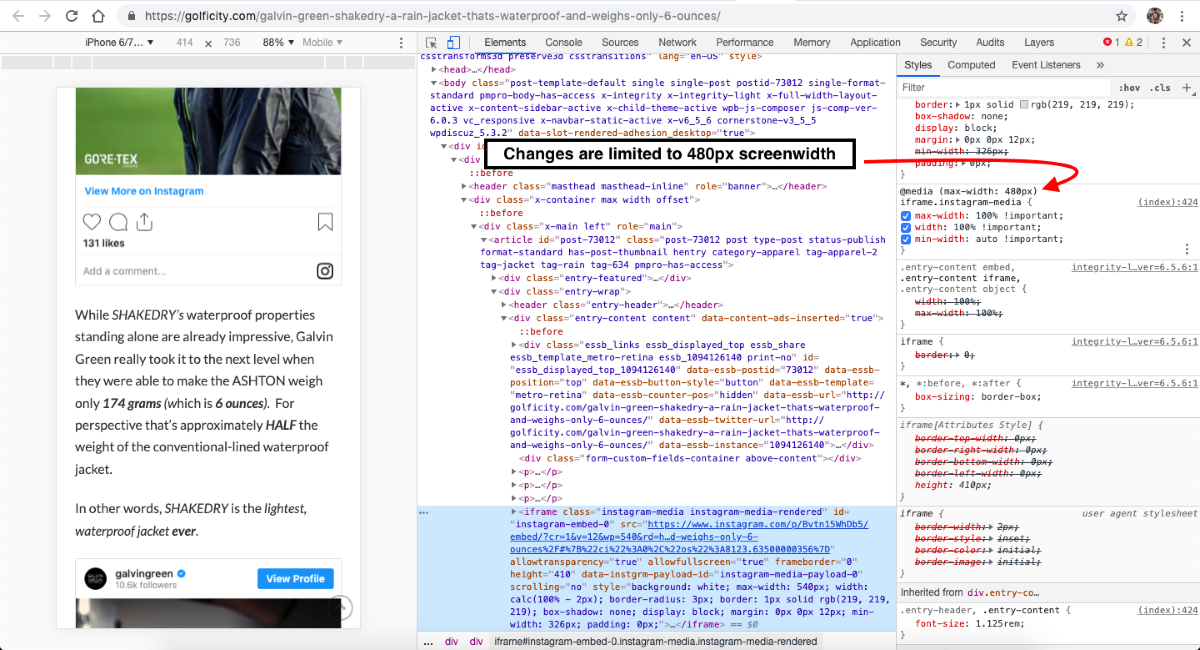The height and width of the screenshot is (650, 1200).
Task: Click the Add a comment field
Action: (x=124, y=271)
